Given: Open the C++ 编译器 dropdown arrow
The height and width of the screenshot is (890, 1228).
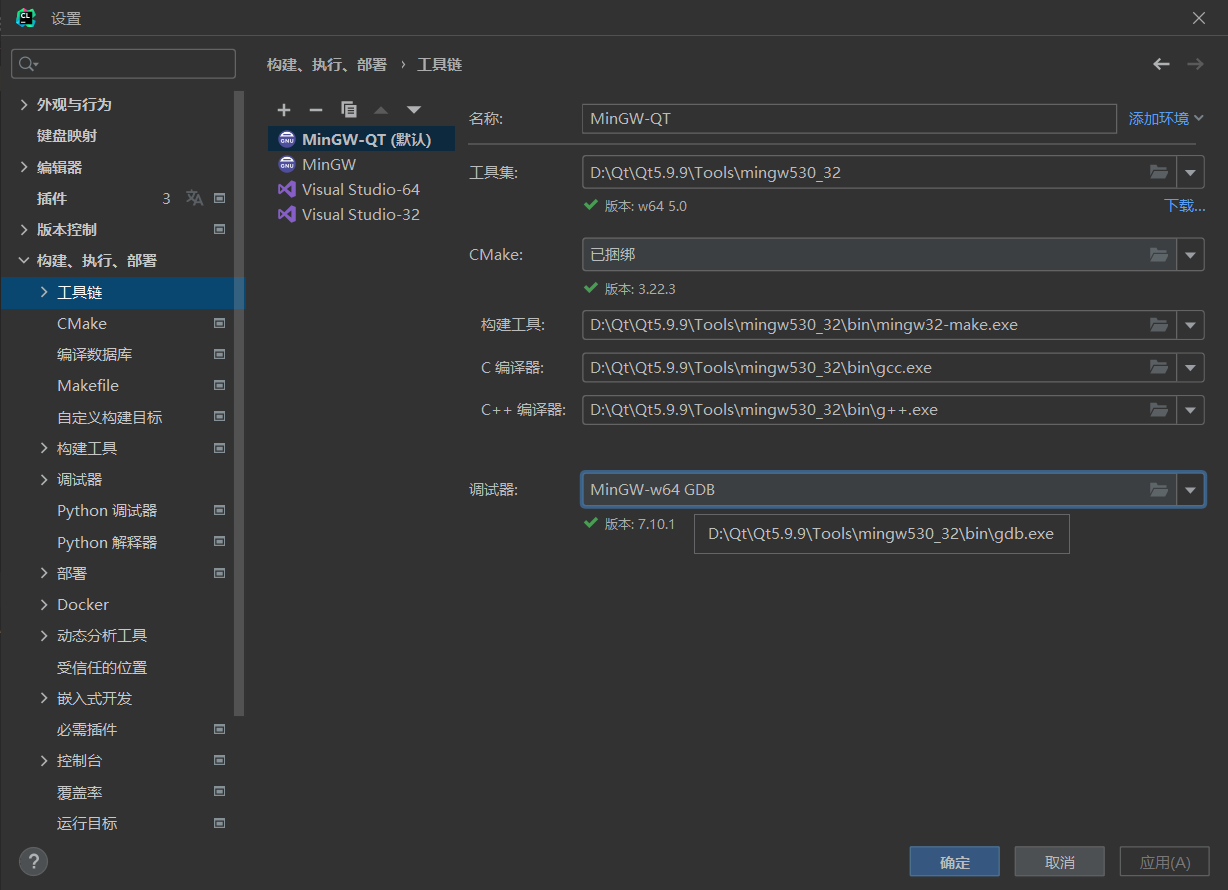Looking at the screenshot, I should [1190, 409].
